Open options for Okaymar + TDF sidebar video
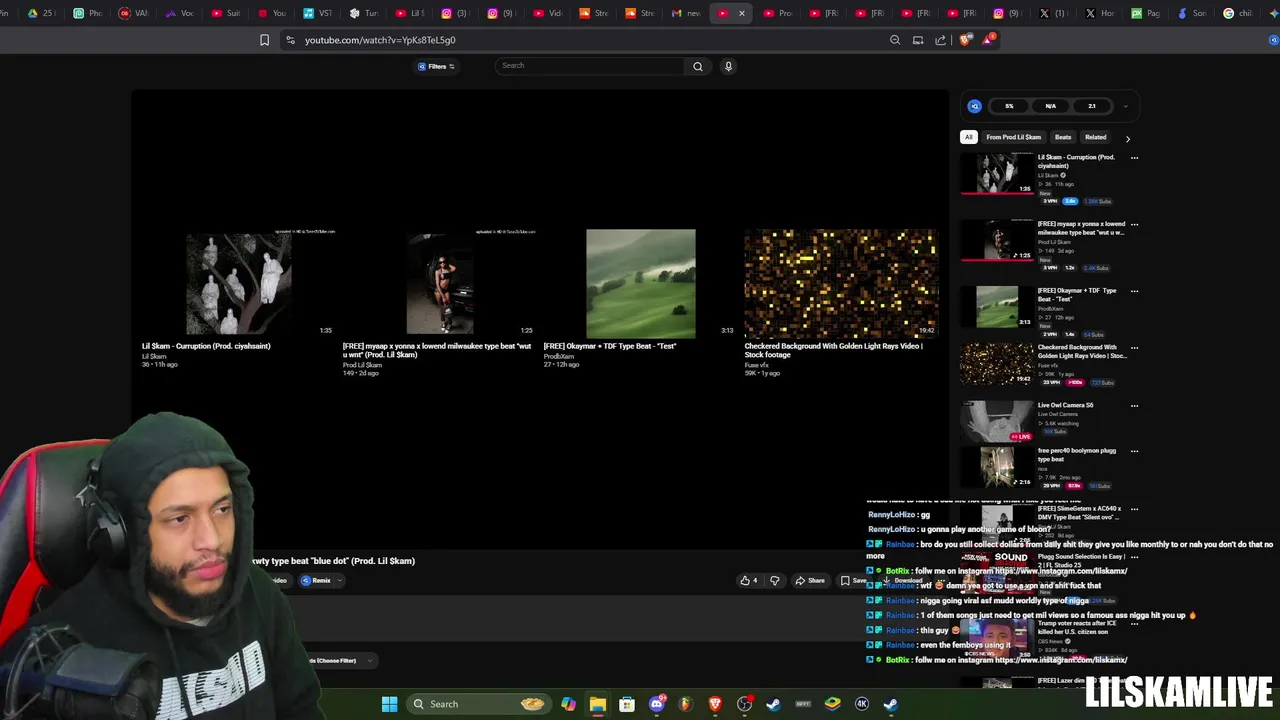1280x720 pixels. (x=1134, y=291)
